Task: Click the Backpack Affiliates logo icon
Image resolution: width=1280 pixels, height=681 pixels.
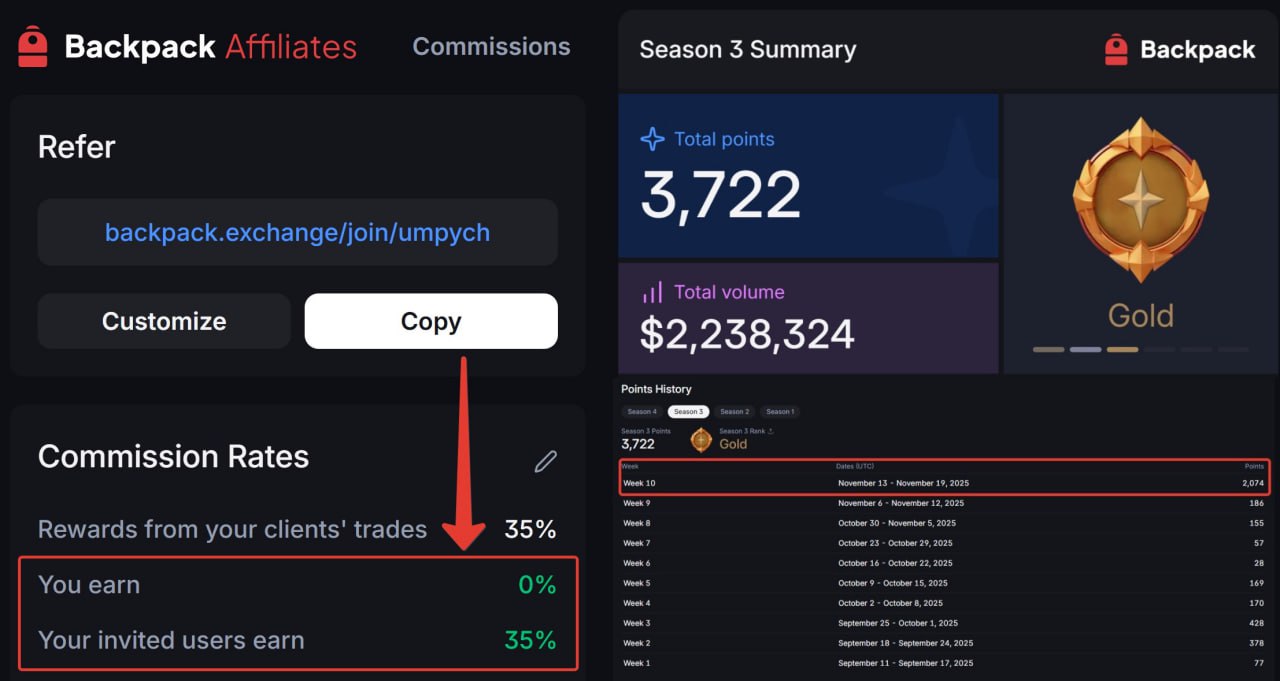Action: pyautogui.click(x=33, y=47)
